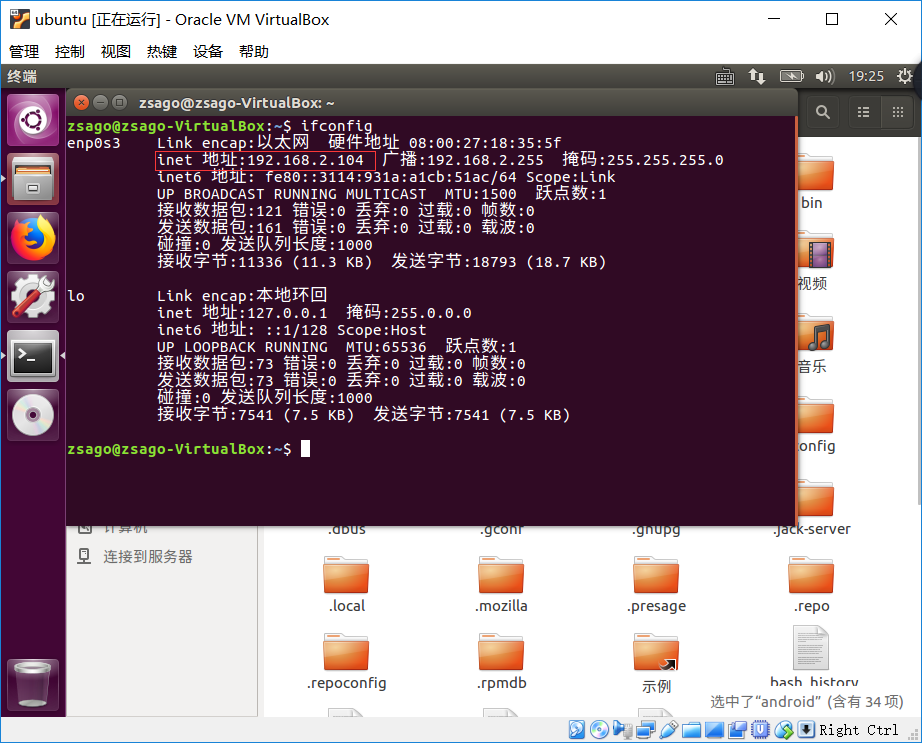Click the search magnifier in file manager

[823, 112]
